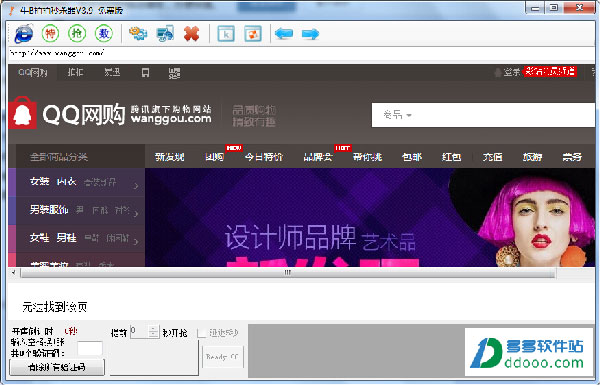Click the Ready GO button
Viewport: 600px width, 385px height.
[222, 357]
